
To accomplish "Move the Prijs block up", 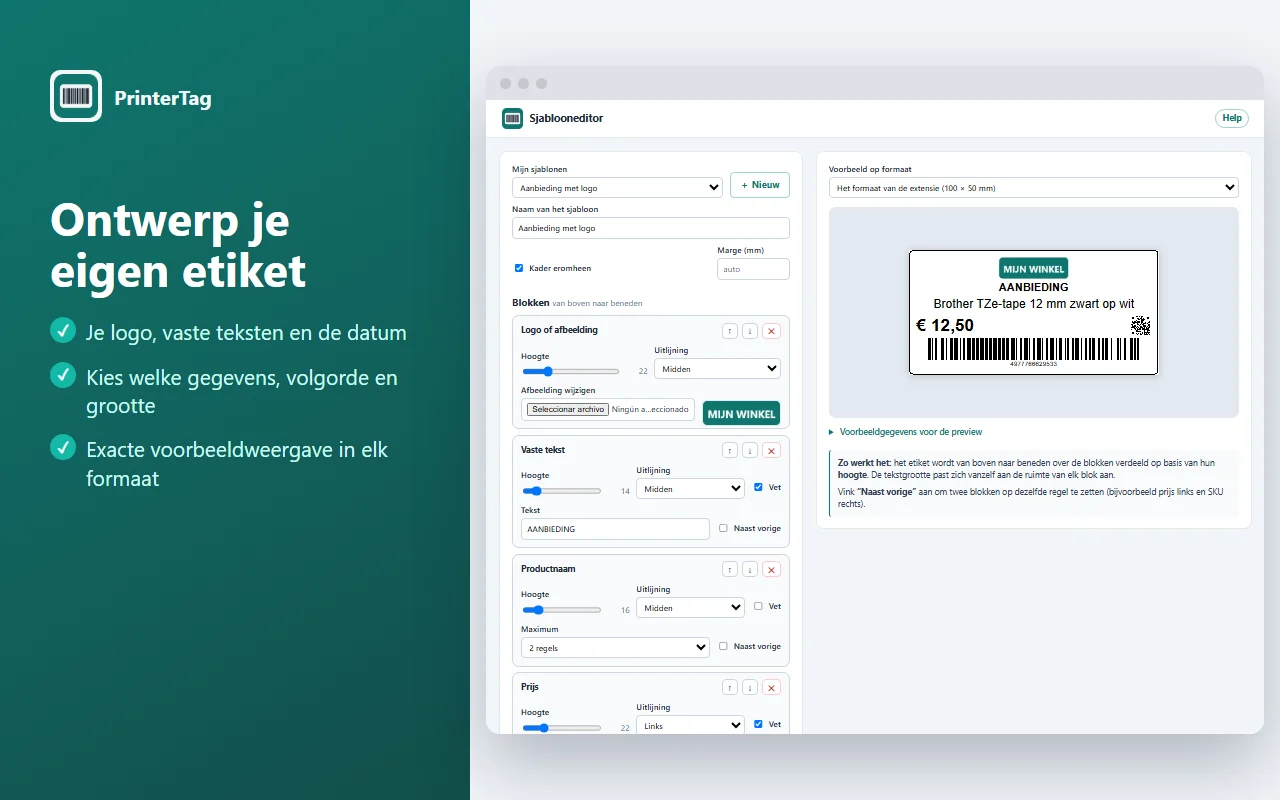I will coord(730,688).
